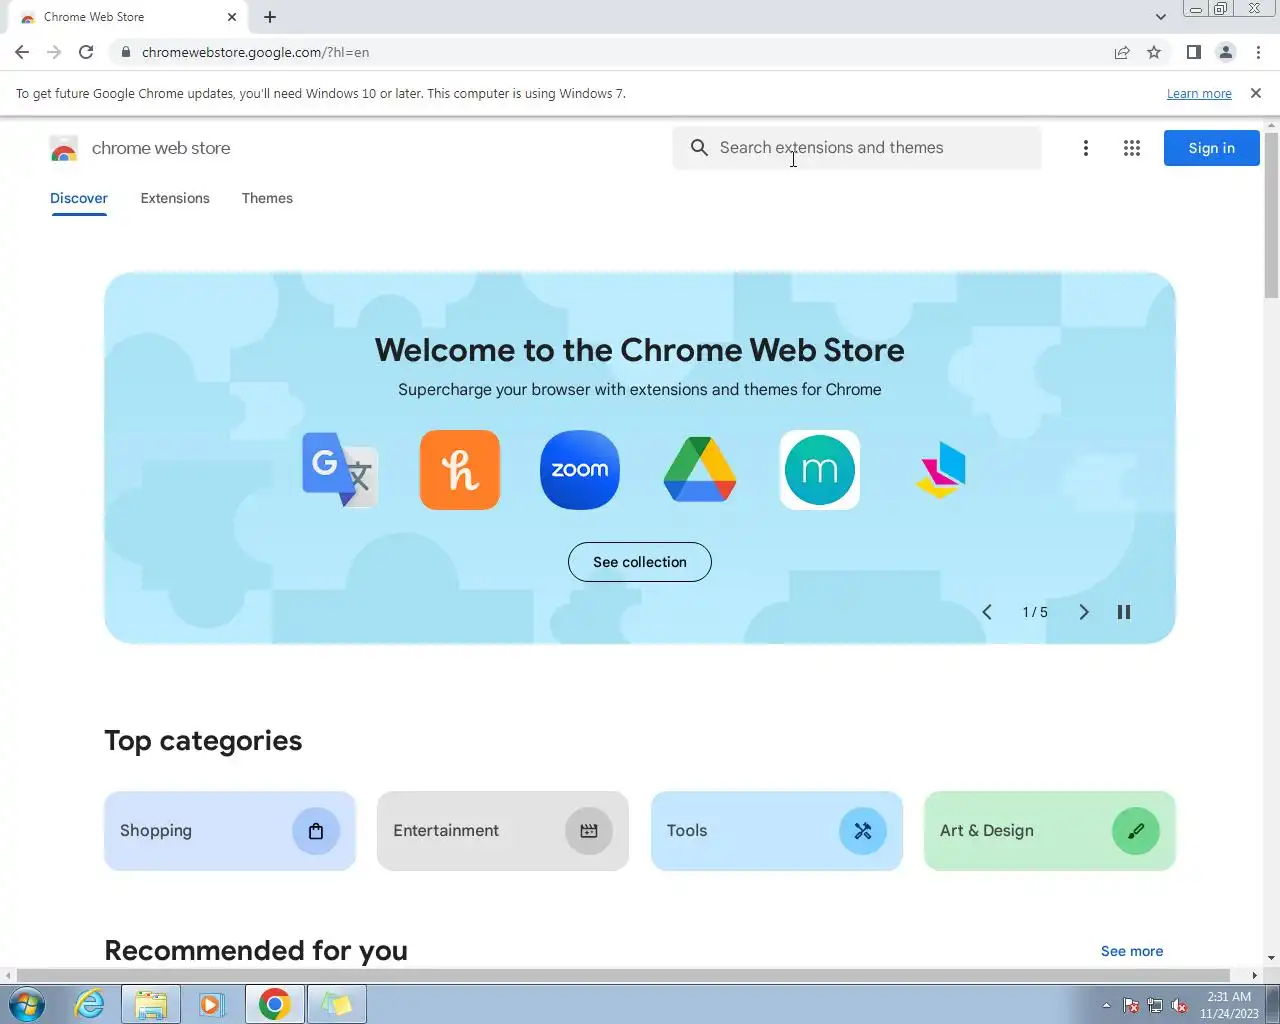The height and width of the screenshot is (1024, 1280).
Task: Switch to the Extensions tab
Action: [x=175, y=198]
